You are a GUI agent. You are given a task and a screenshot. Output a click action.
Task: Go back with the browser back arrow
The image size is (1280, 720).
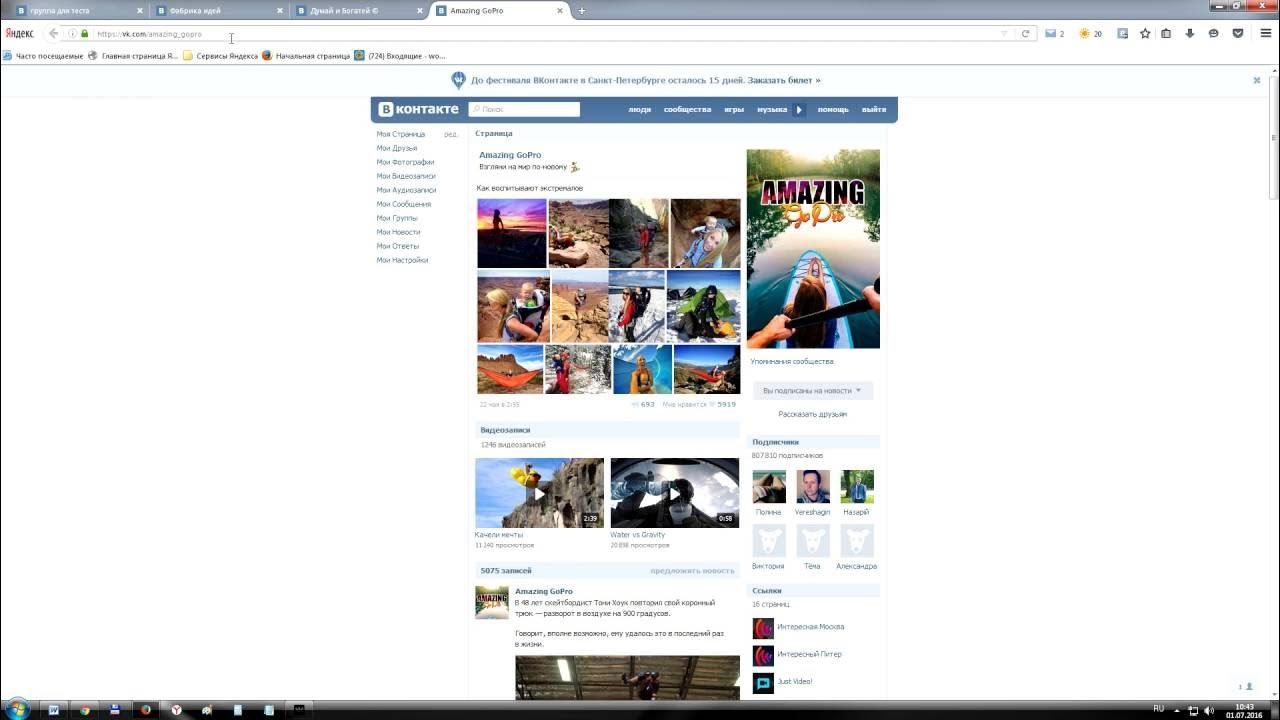[53, 33]
